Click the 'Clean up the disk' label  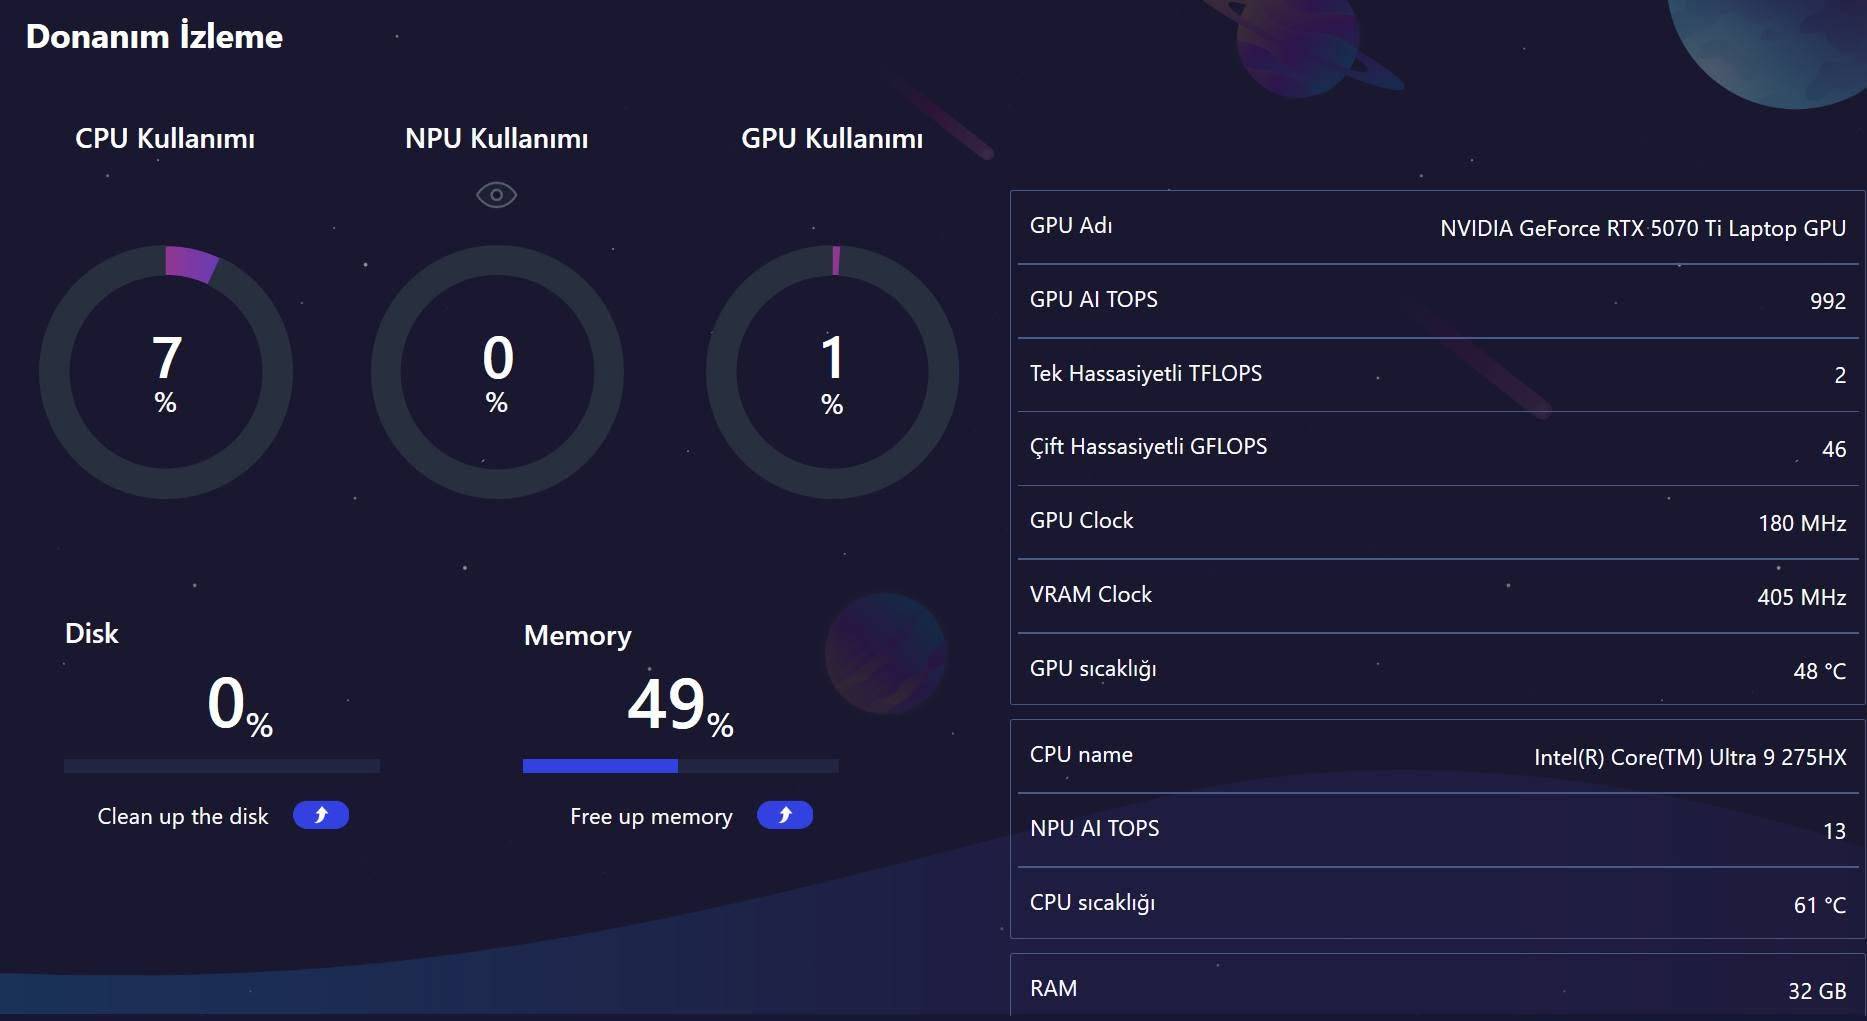tap(183, 816)
